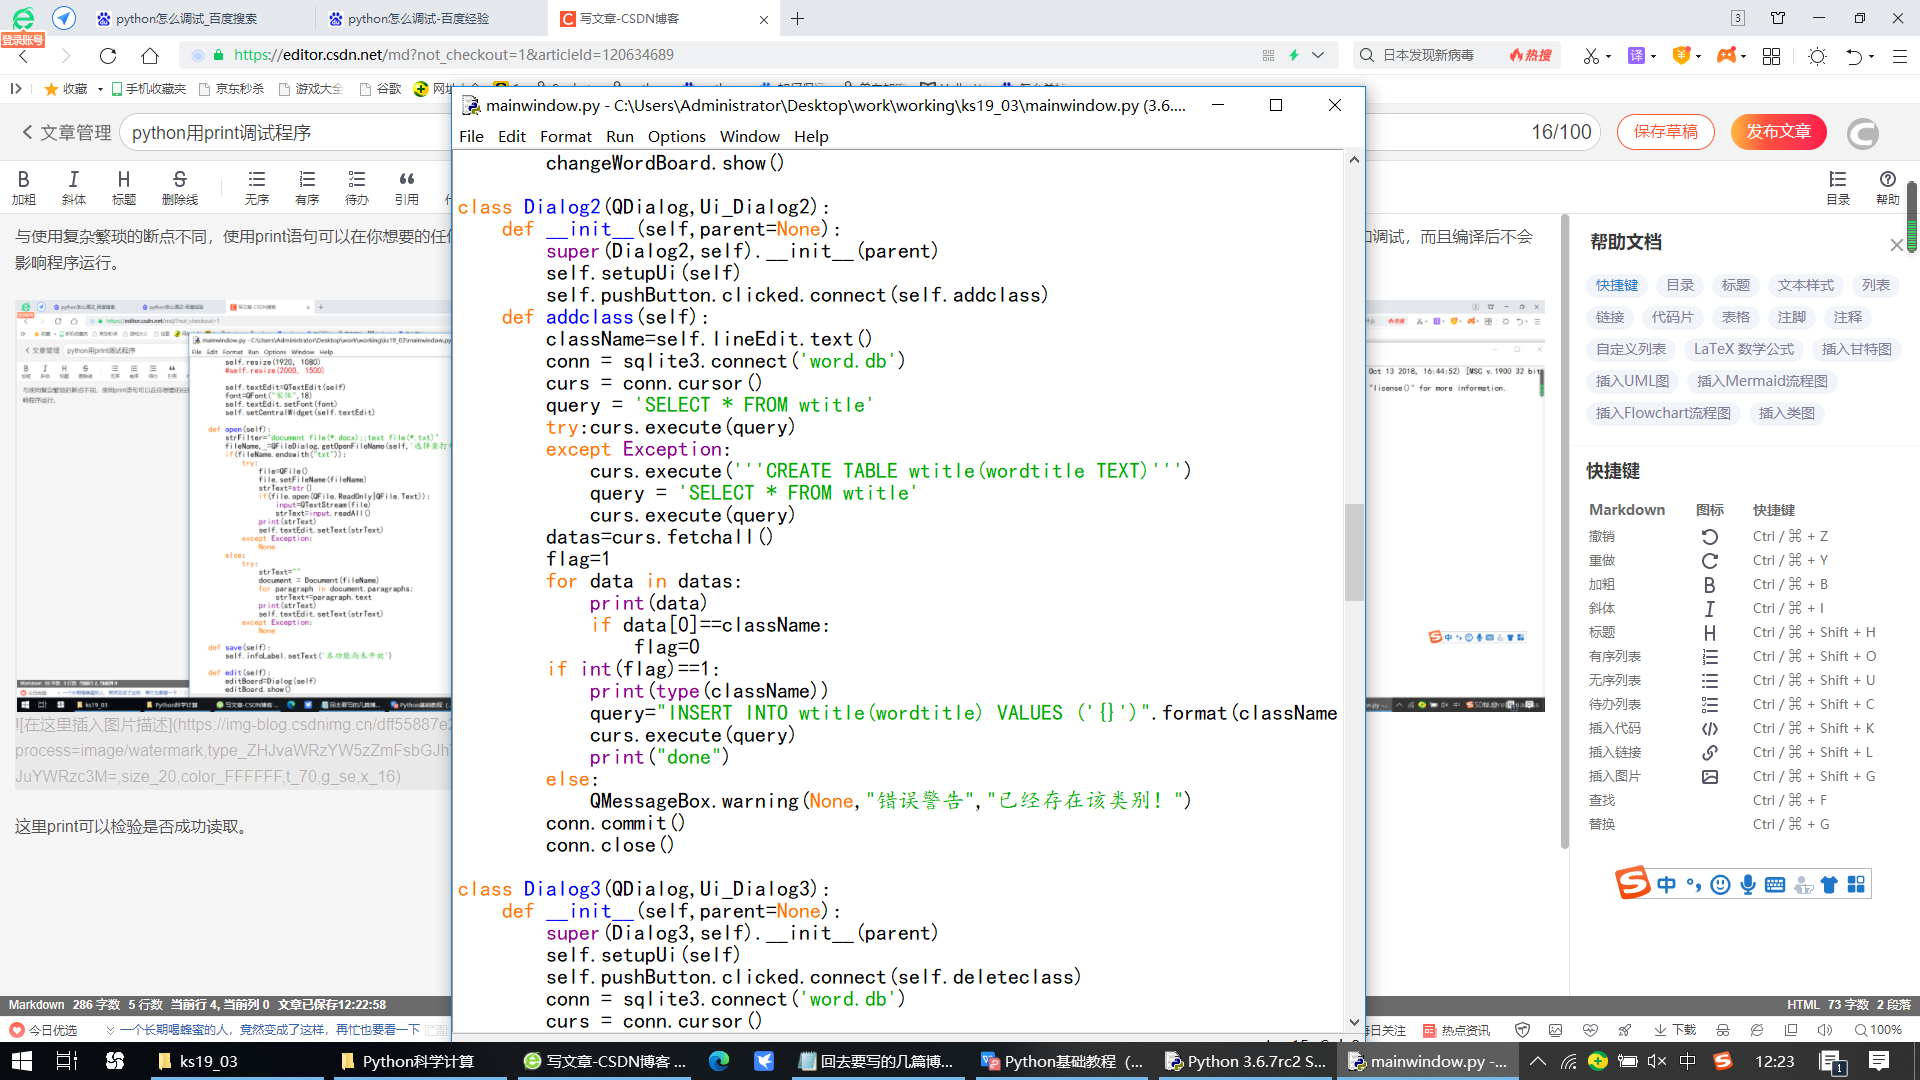This screenshot has width=1920, height=1080.
Task: Switch Sogou input to English mode via 中 icon
Action: click(1664, 884)
